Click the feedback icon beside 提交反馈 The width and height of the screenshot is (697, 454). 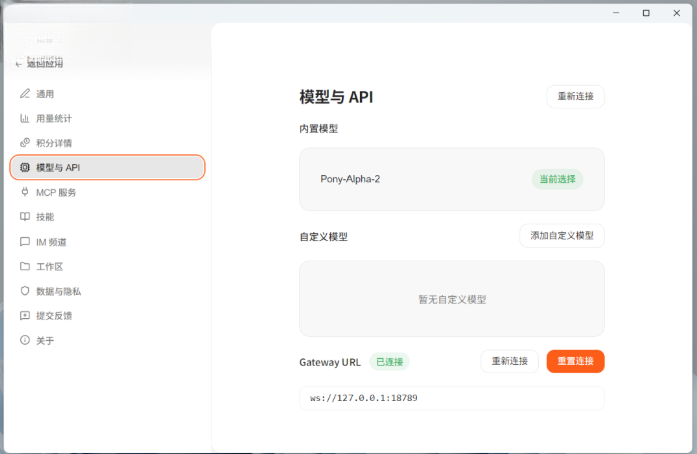[25, 316]
